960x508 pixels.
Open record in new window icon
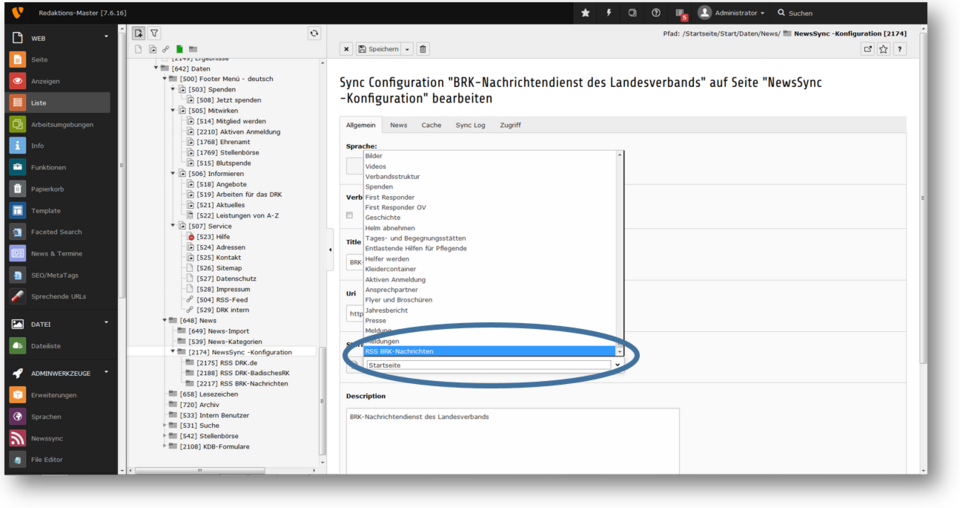pyautogui.click(x=867, y=49)
